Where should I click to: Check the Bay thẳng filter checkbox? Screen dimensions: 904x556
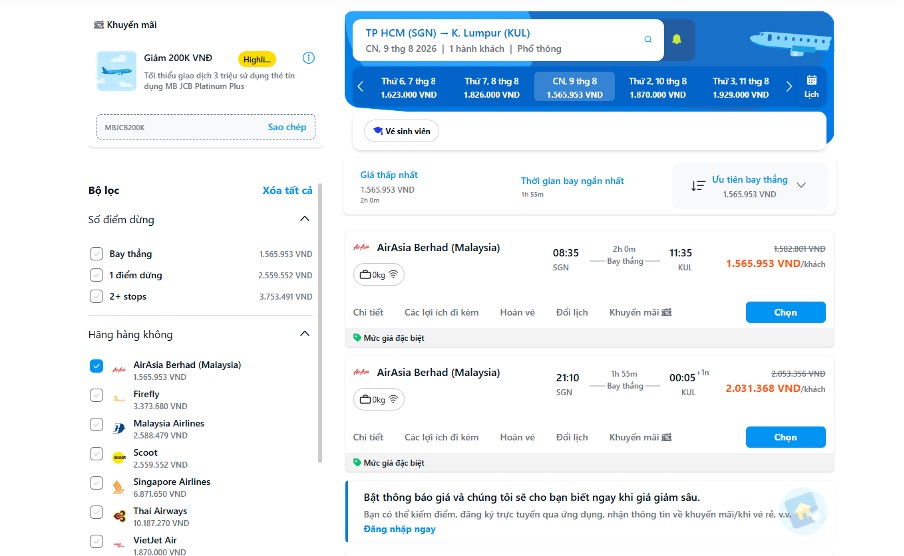[96, 254]
